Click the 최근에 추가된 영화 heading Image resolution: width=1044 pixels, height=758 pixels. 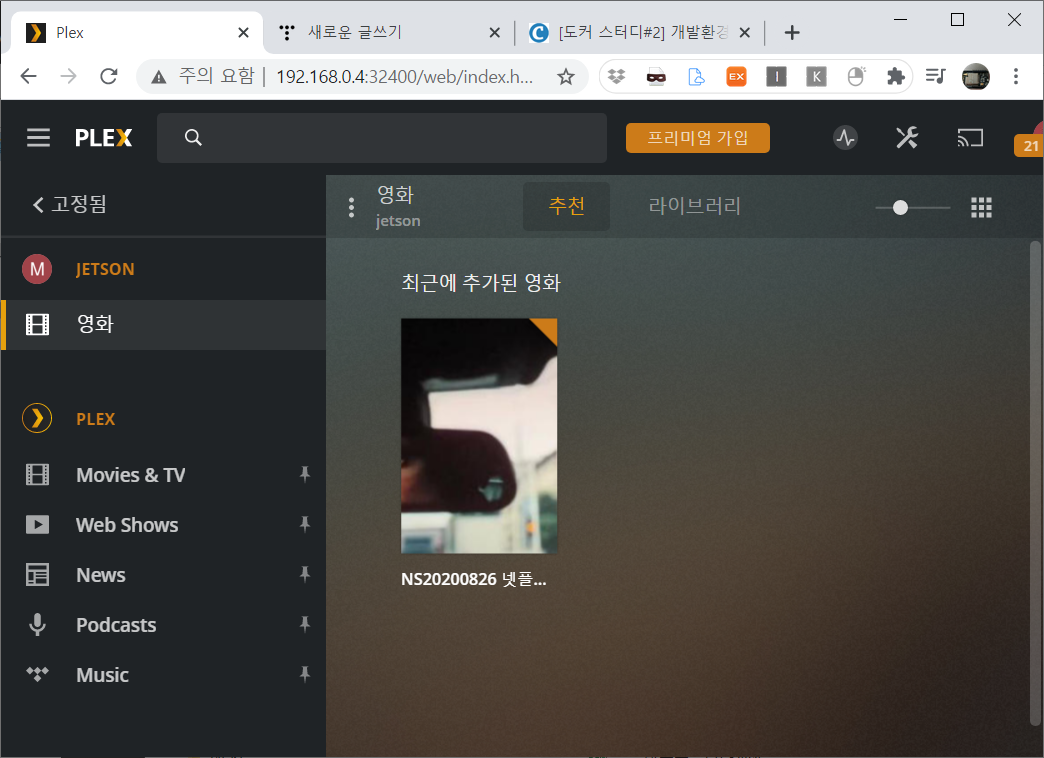tap(481, 283)
